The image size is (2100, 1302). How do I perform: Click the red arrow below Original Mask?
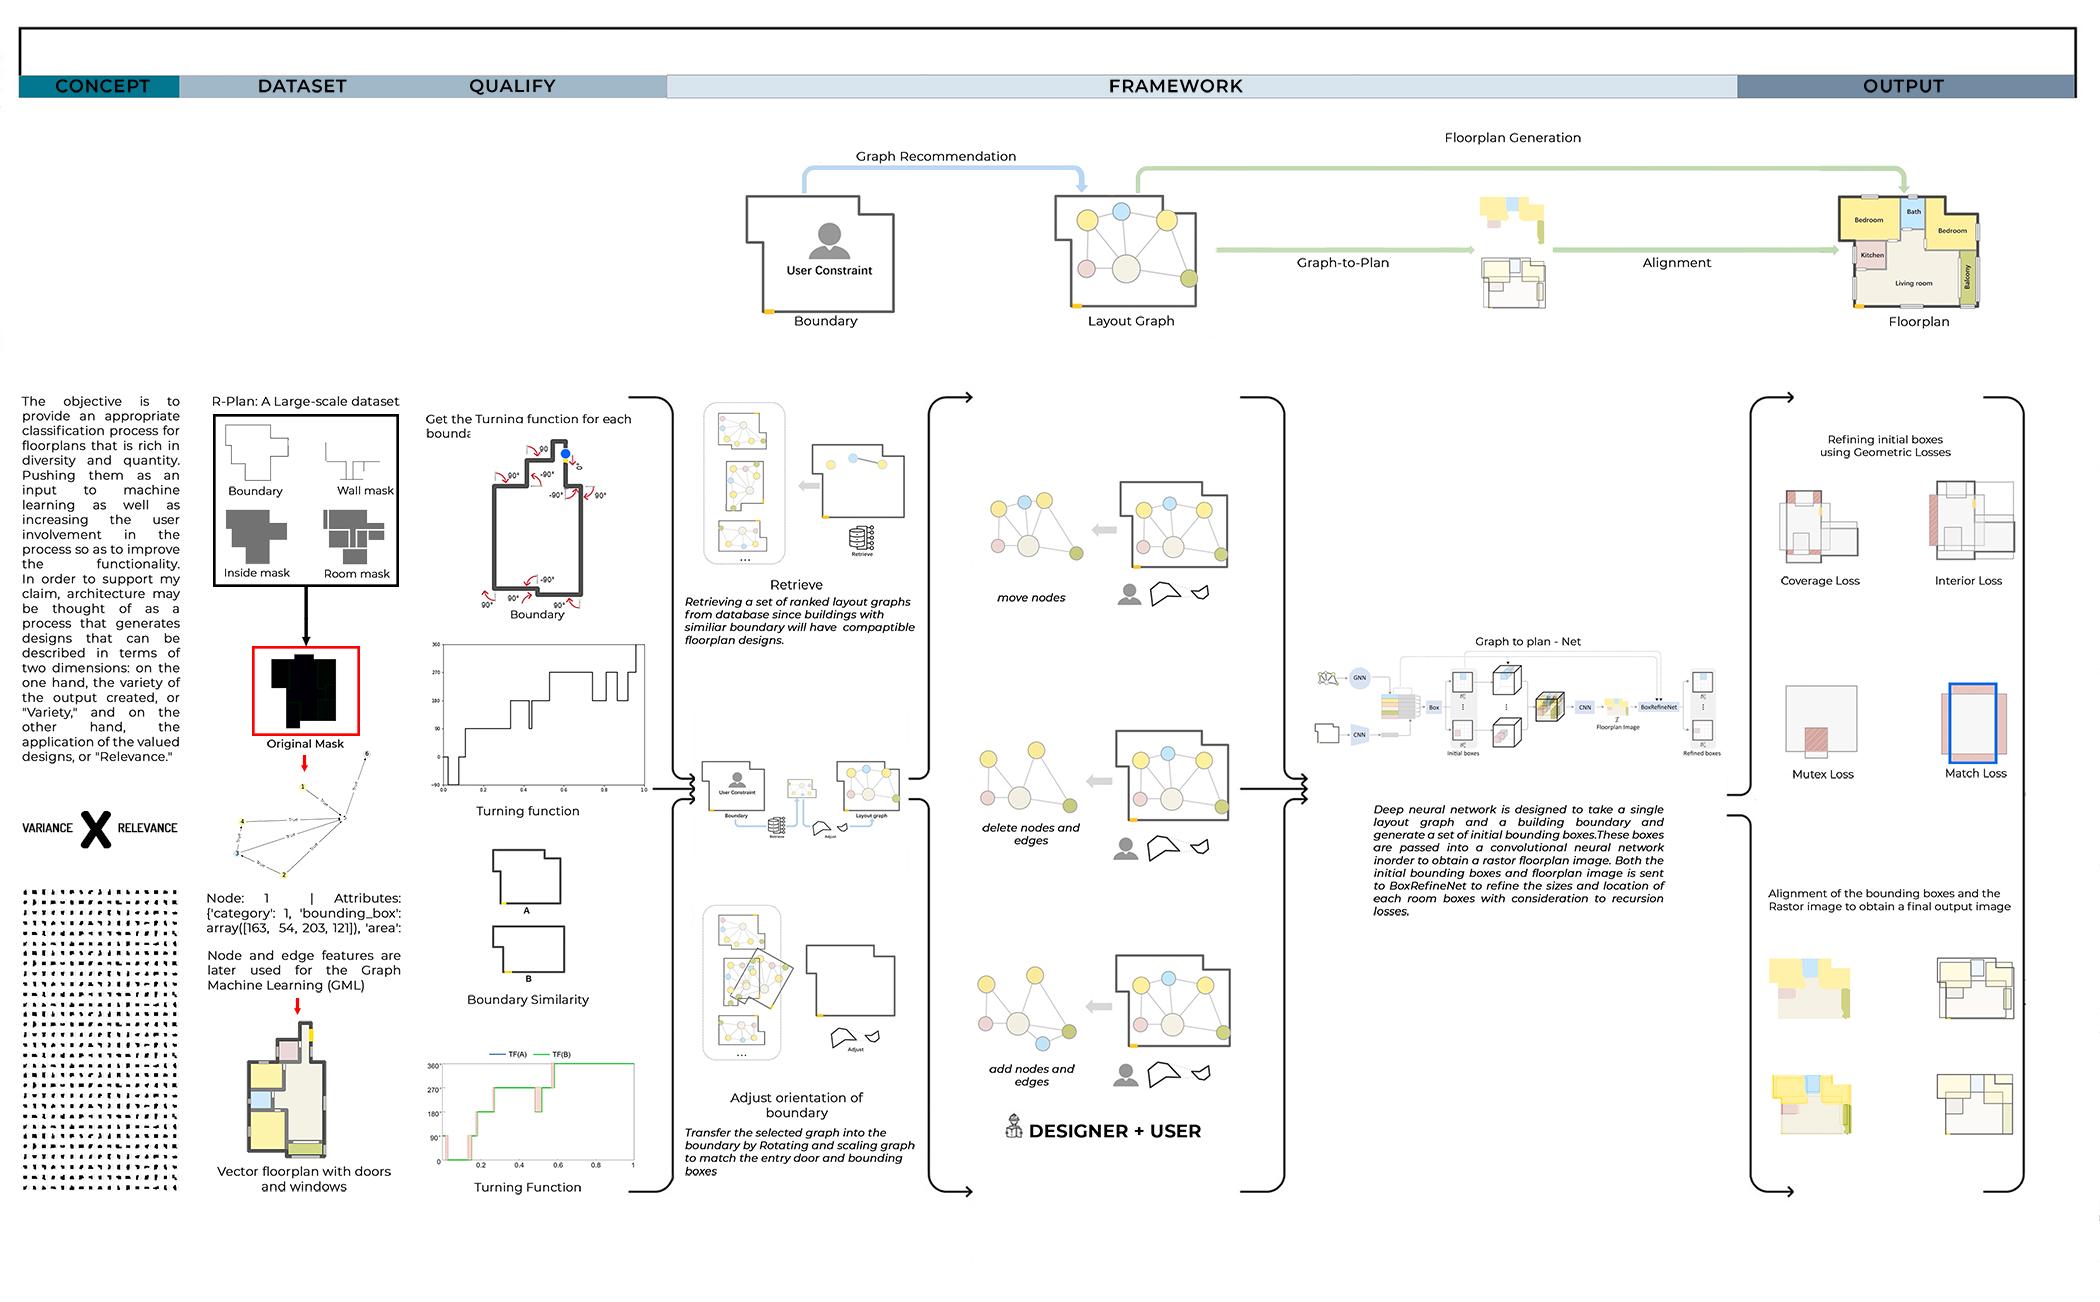tap(305, 764)
